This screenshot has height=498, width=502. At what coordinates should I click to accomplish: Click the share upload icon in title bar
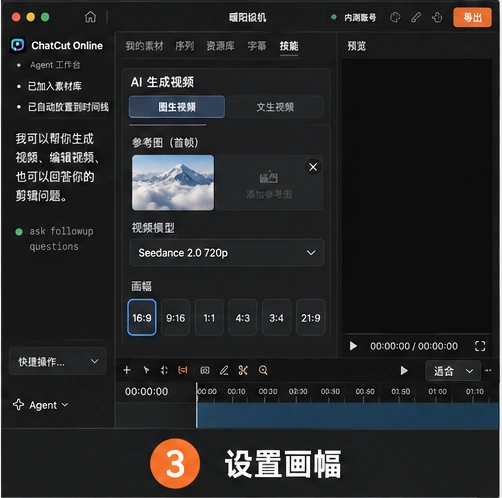pyautogui.click(x=437, y=17)
